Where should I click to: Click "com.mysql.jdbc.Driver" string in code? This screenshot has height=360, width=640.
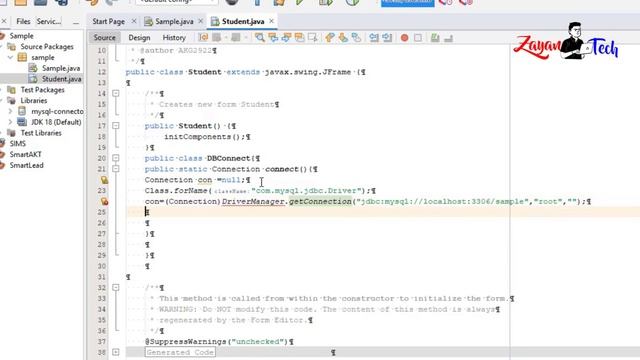pyautogui.click(x=307, y=191)
